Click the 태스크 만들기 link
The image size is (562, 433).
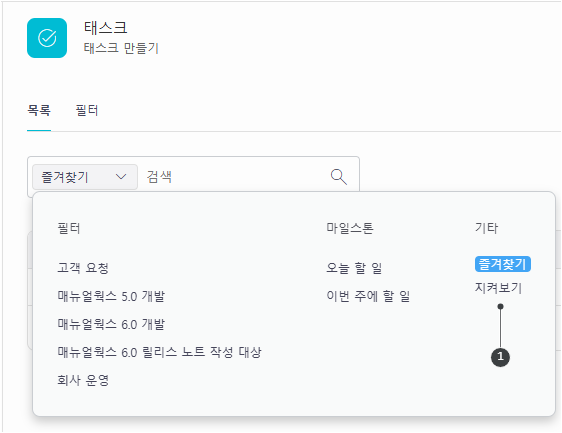[x=121, y=48]
